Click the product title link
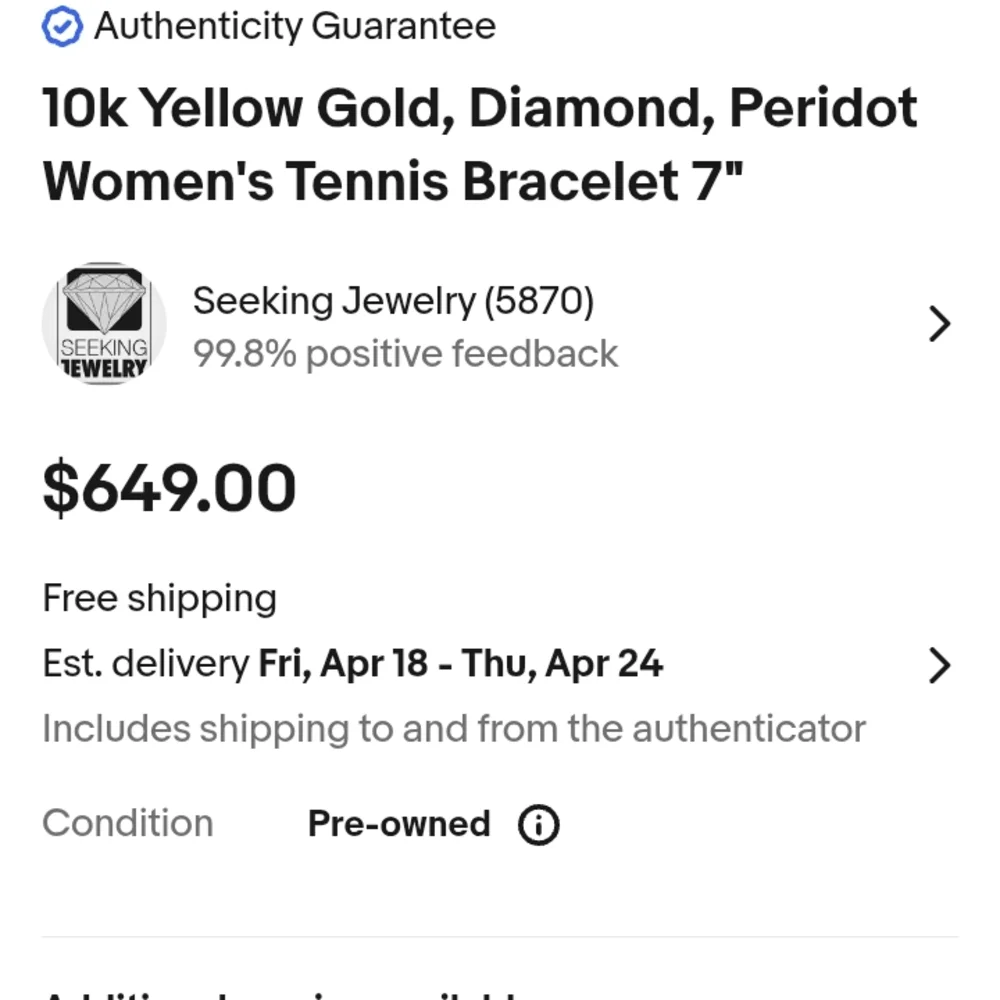 [x=480, y=143]
